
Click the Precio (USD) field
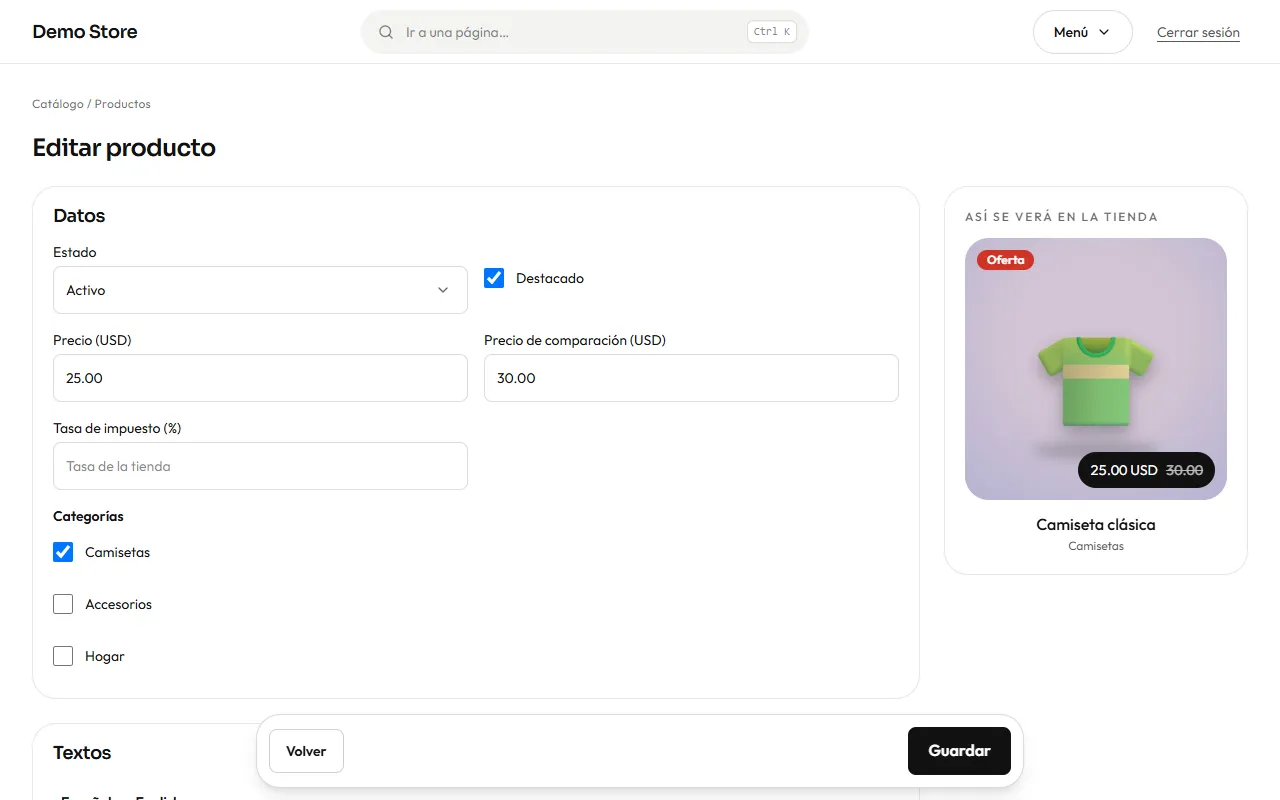pyautogui.click(x=260, y=378)
